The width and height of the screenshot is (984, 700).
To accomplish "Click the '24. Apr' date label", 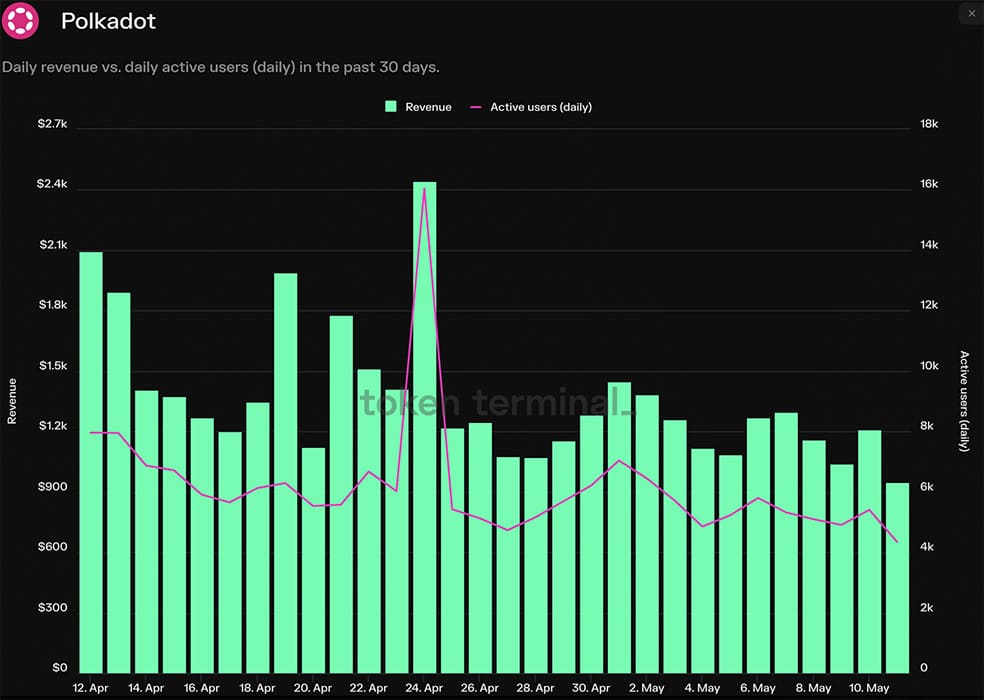I will point(424,688).
